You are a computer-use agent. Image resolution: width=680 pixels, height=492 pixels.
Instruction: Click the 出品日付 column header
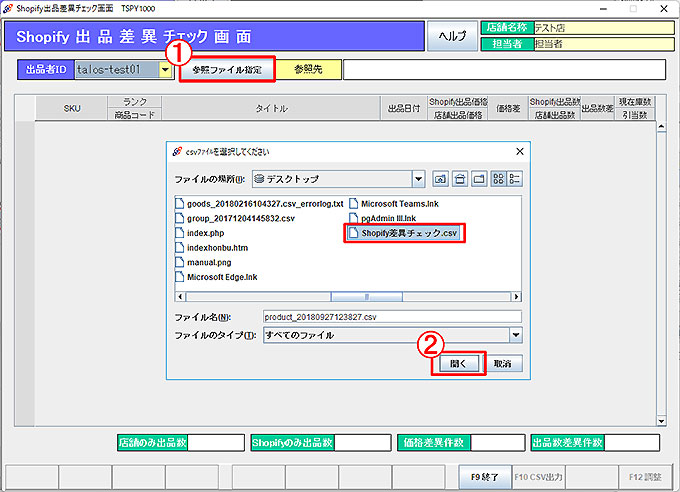(404, 108)
